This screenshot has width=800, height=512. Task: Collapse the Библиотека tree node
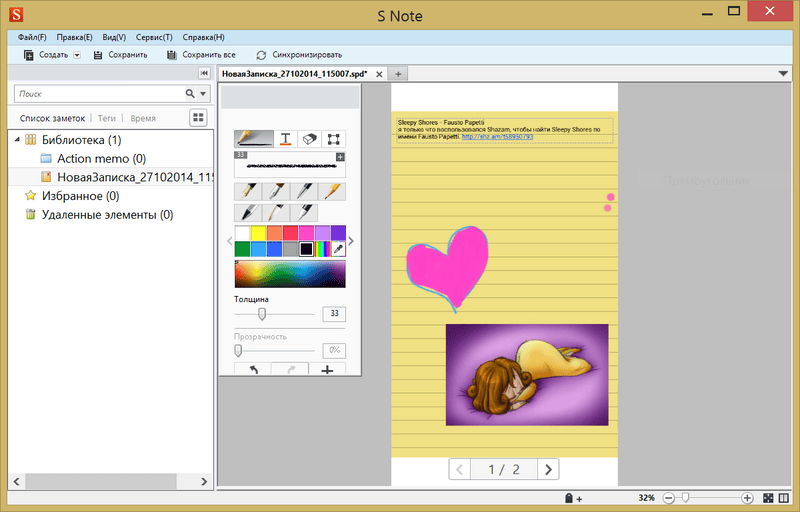(15, 140)
